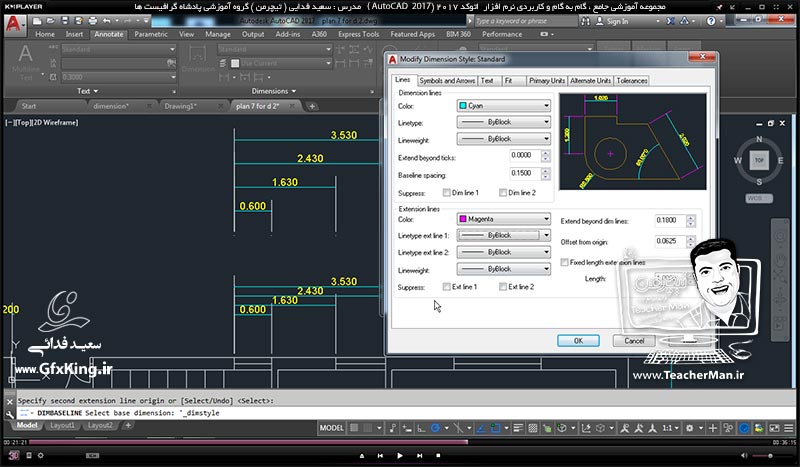
Task: Click the Baseline spacing value field
Action: (524, 174)
